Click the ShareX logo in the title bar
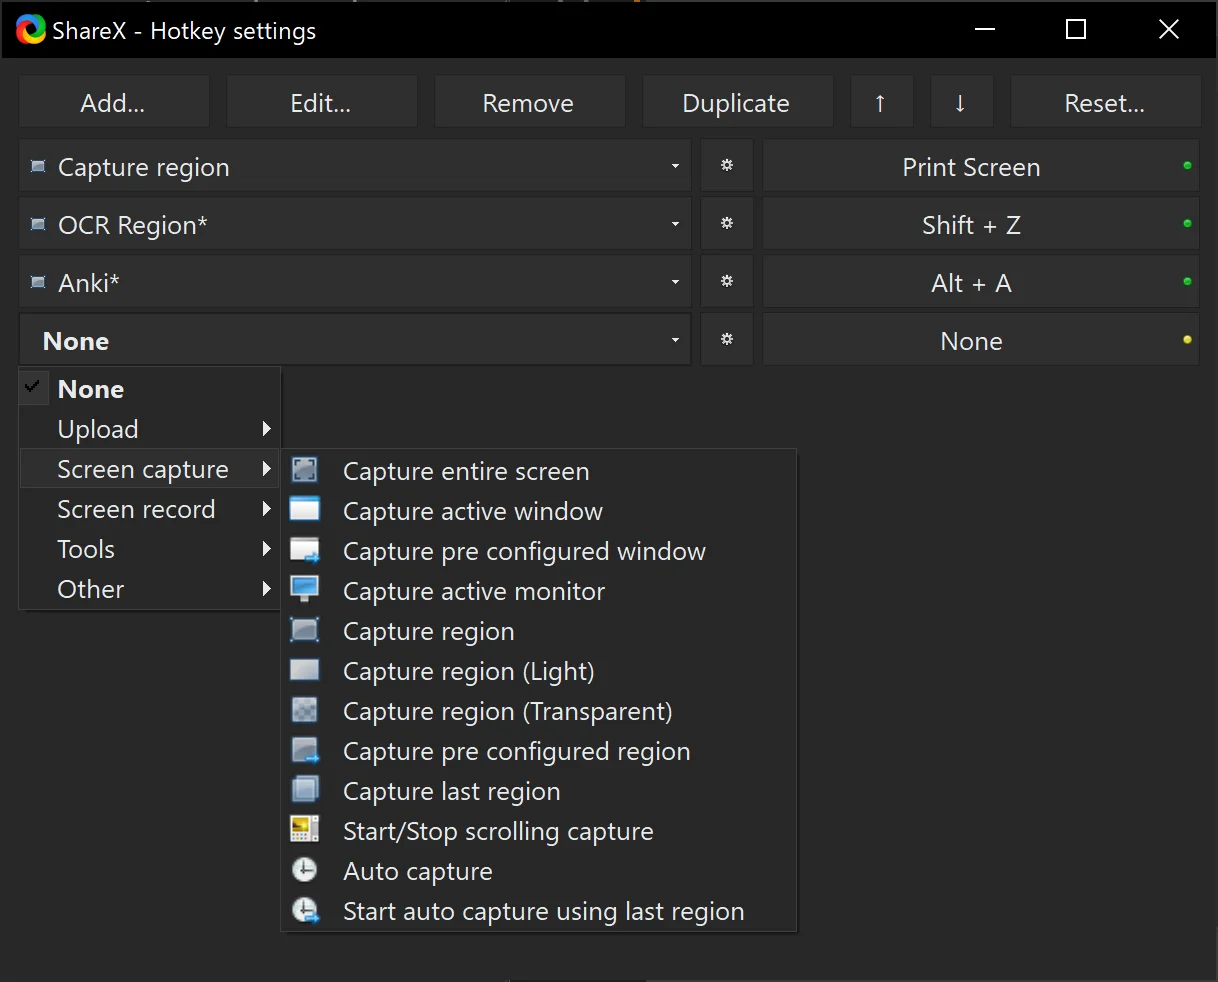Image resolution: width=1218 pixels, height=982 pixels. (x=29, y=29)
